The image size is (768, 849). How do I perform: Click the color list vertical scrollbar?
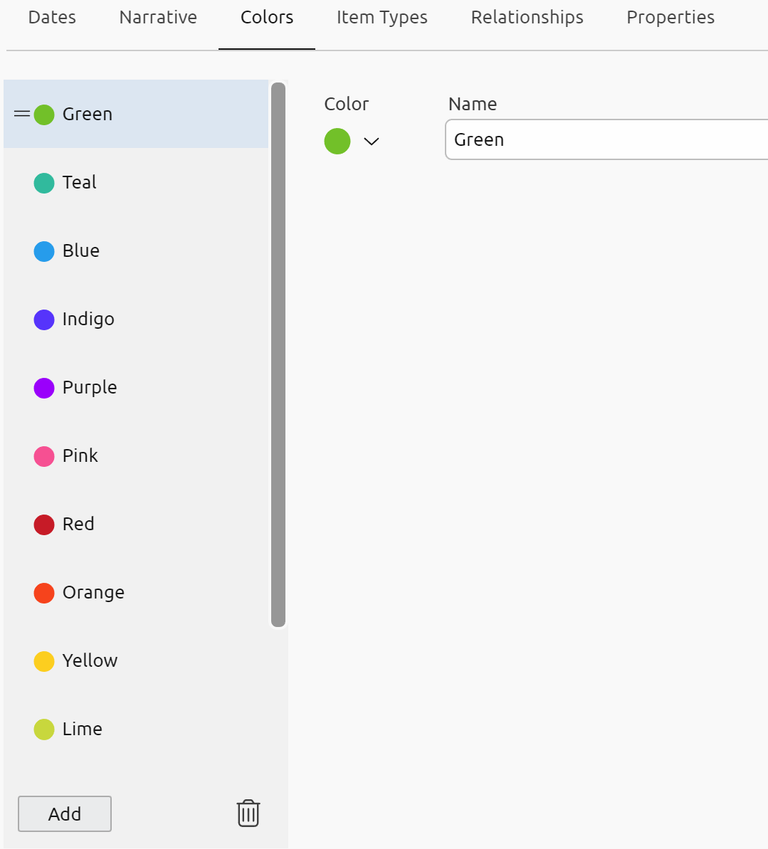point(278,355)
